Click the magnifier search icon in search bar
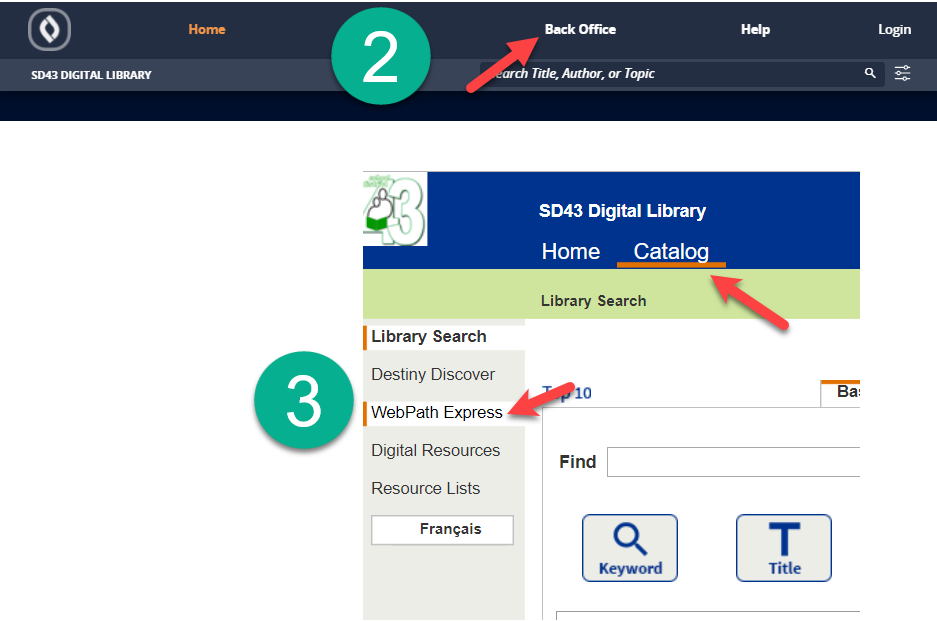 pyautogui.click(x=870, y=73)
